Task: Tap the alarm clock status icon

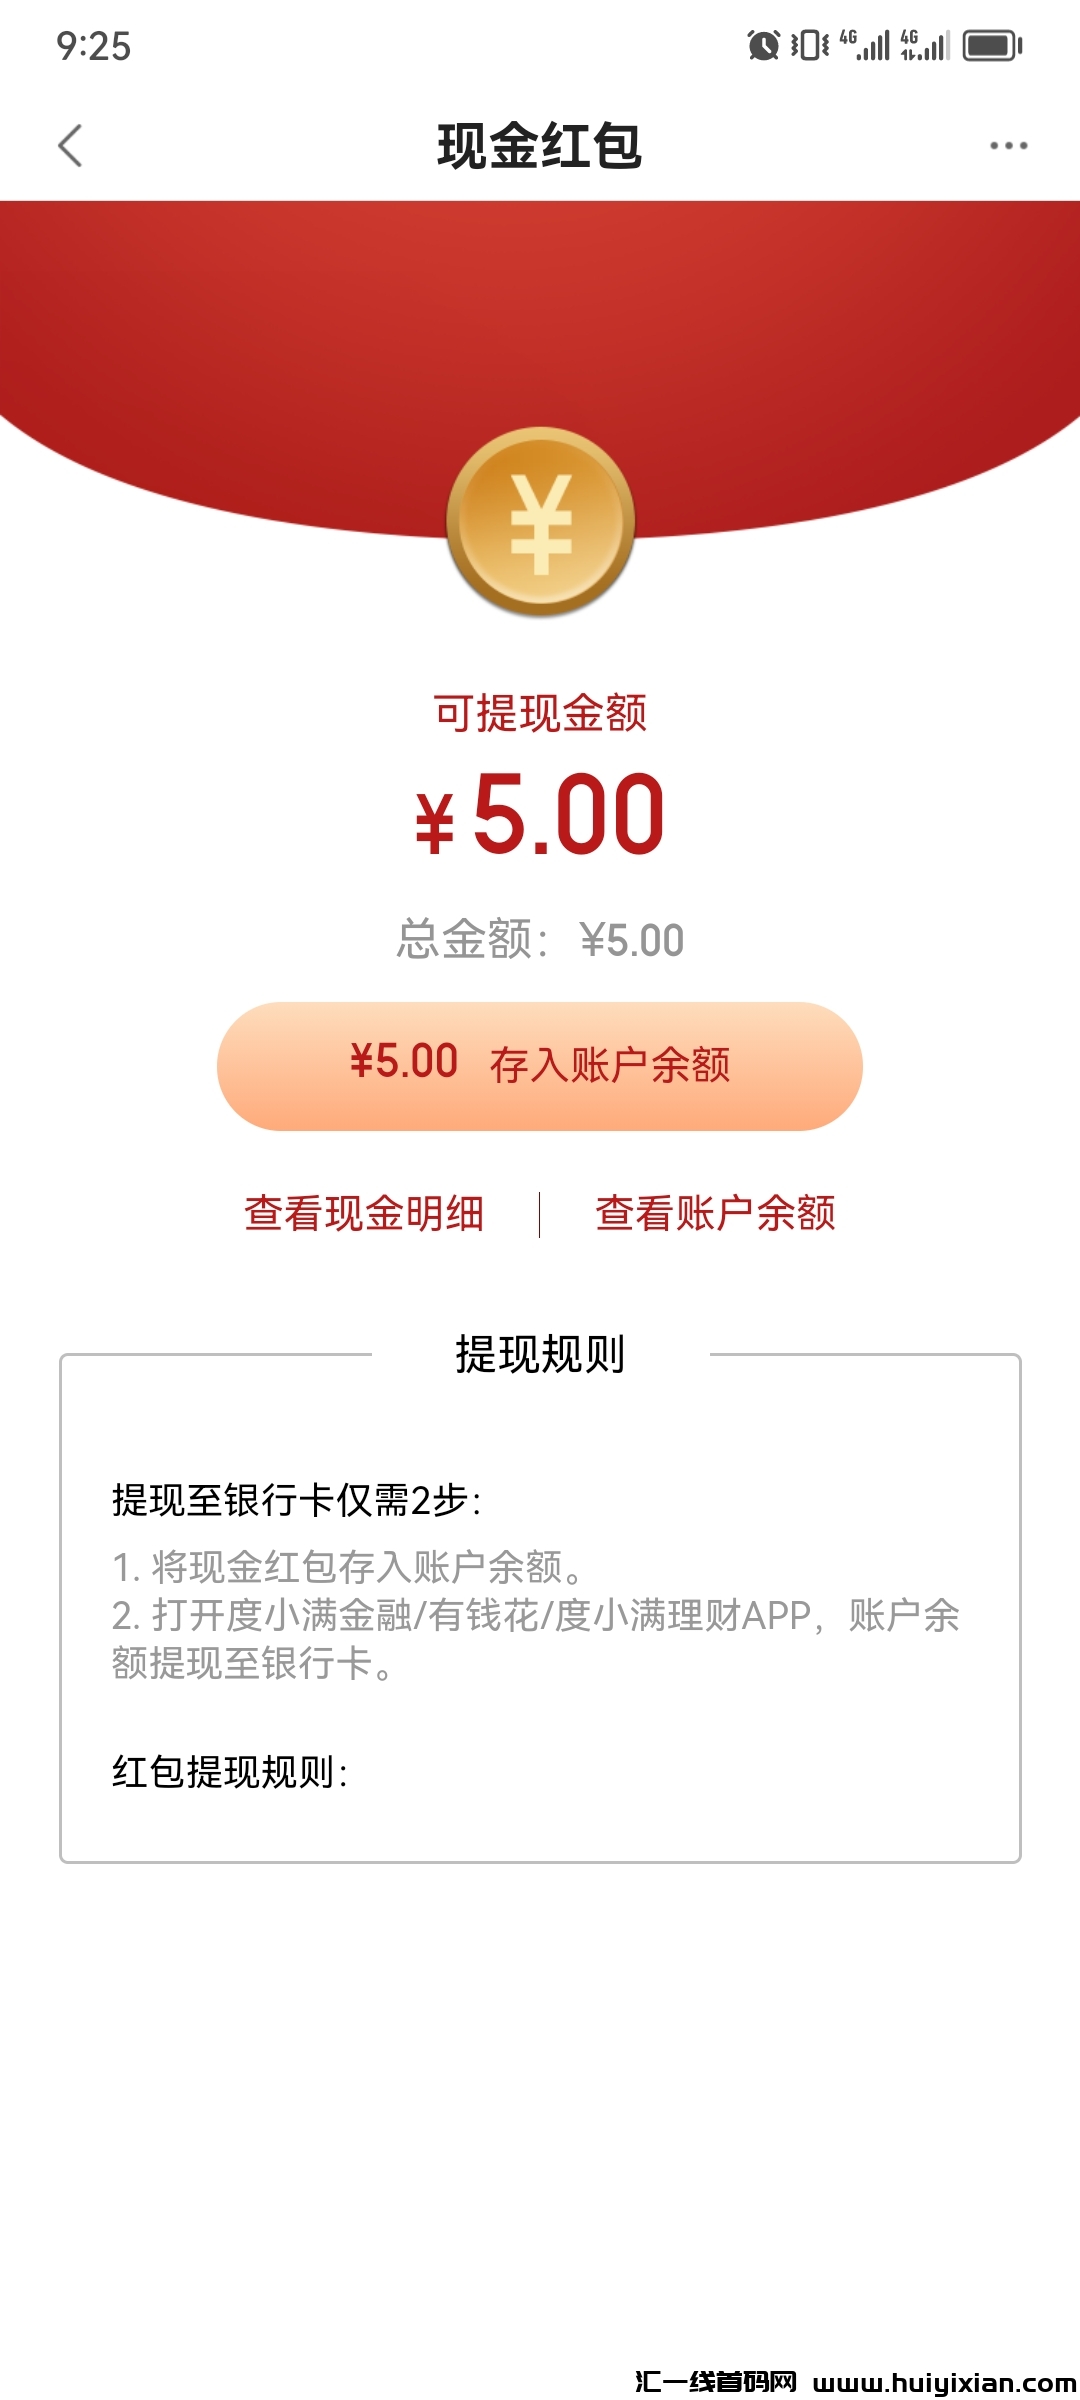Action: click(763, 45)
